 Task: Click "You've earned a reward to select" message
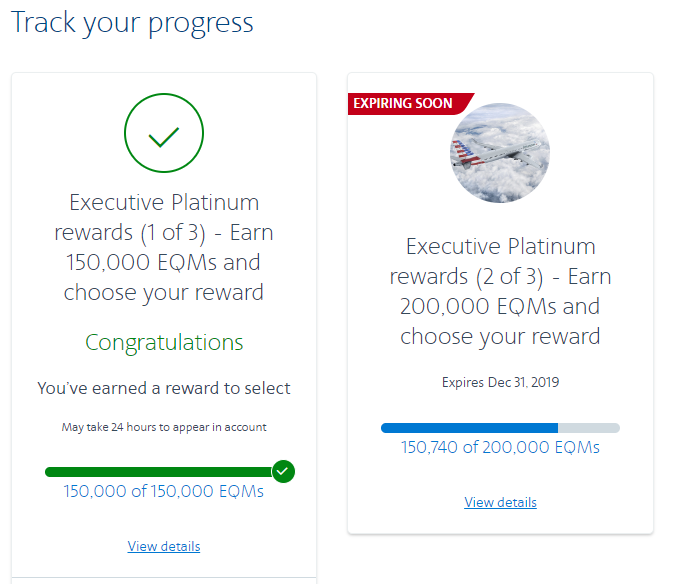(164, 388)
